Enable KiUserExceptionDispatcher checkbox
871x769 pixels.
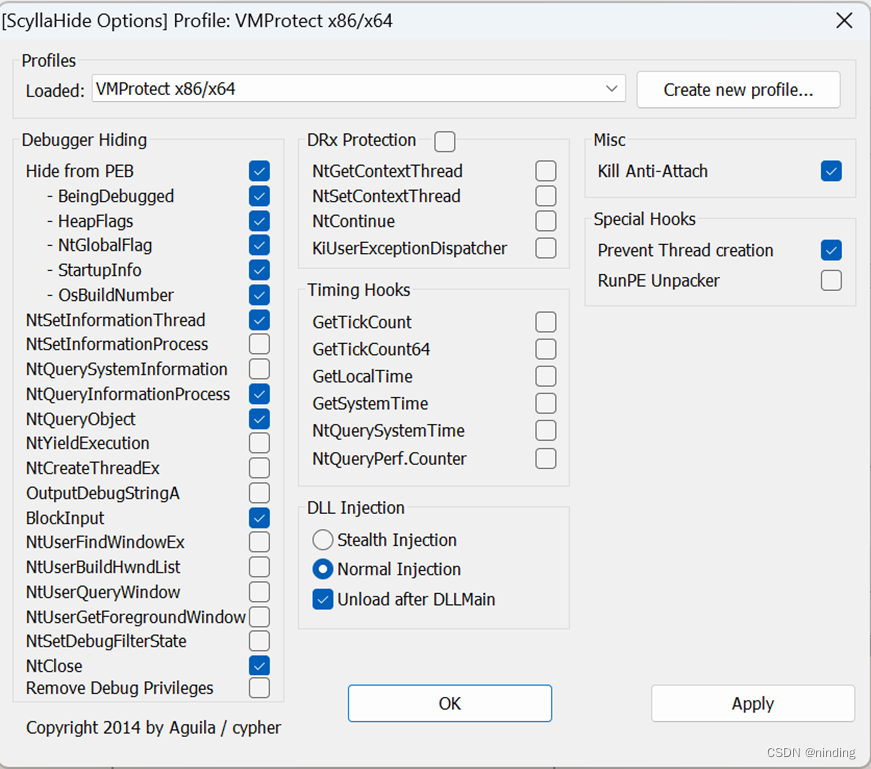tap(546, 248)
